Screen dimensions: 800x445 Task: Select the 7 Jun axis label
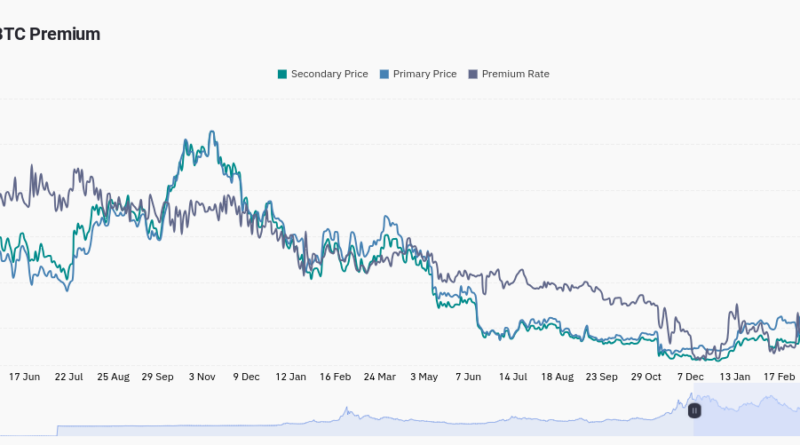468,377
